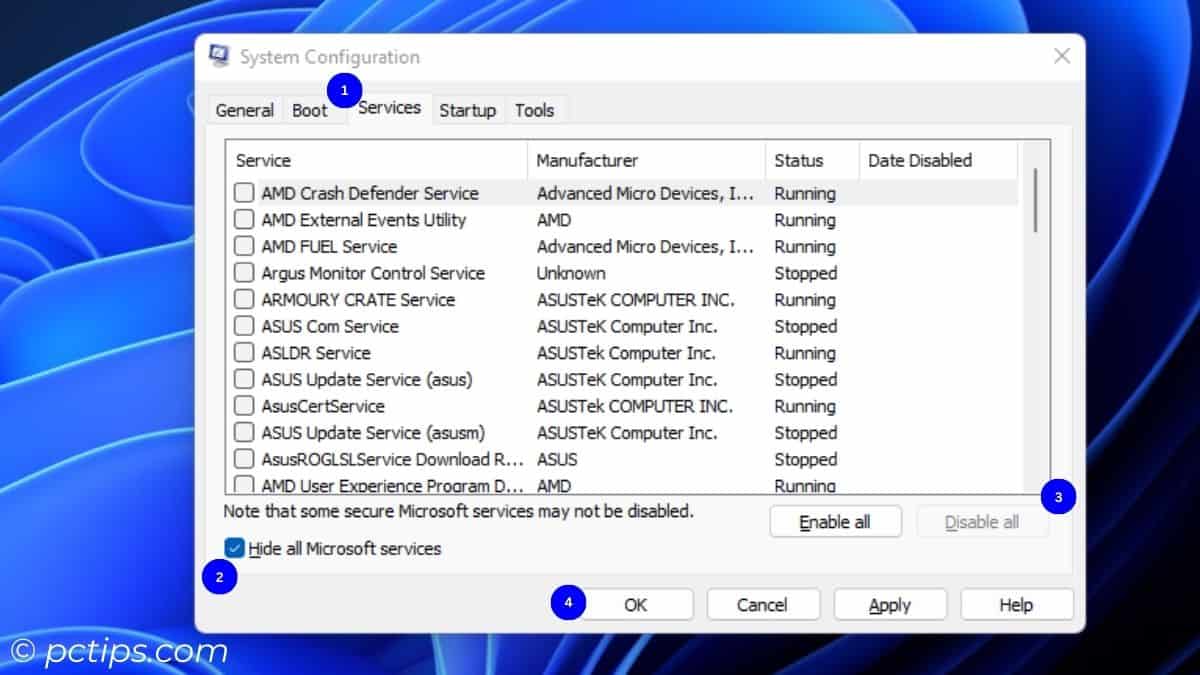Image resolution: width=1200 pixels, height=675 pixels.
Task: Sort services by the Status column header
Action: click(799, 160)
